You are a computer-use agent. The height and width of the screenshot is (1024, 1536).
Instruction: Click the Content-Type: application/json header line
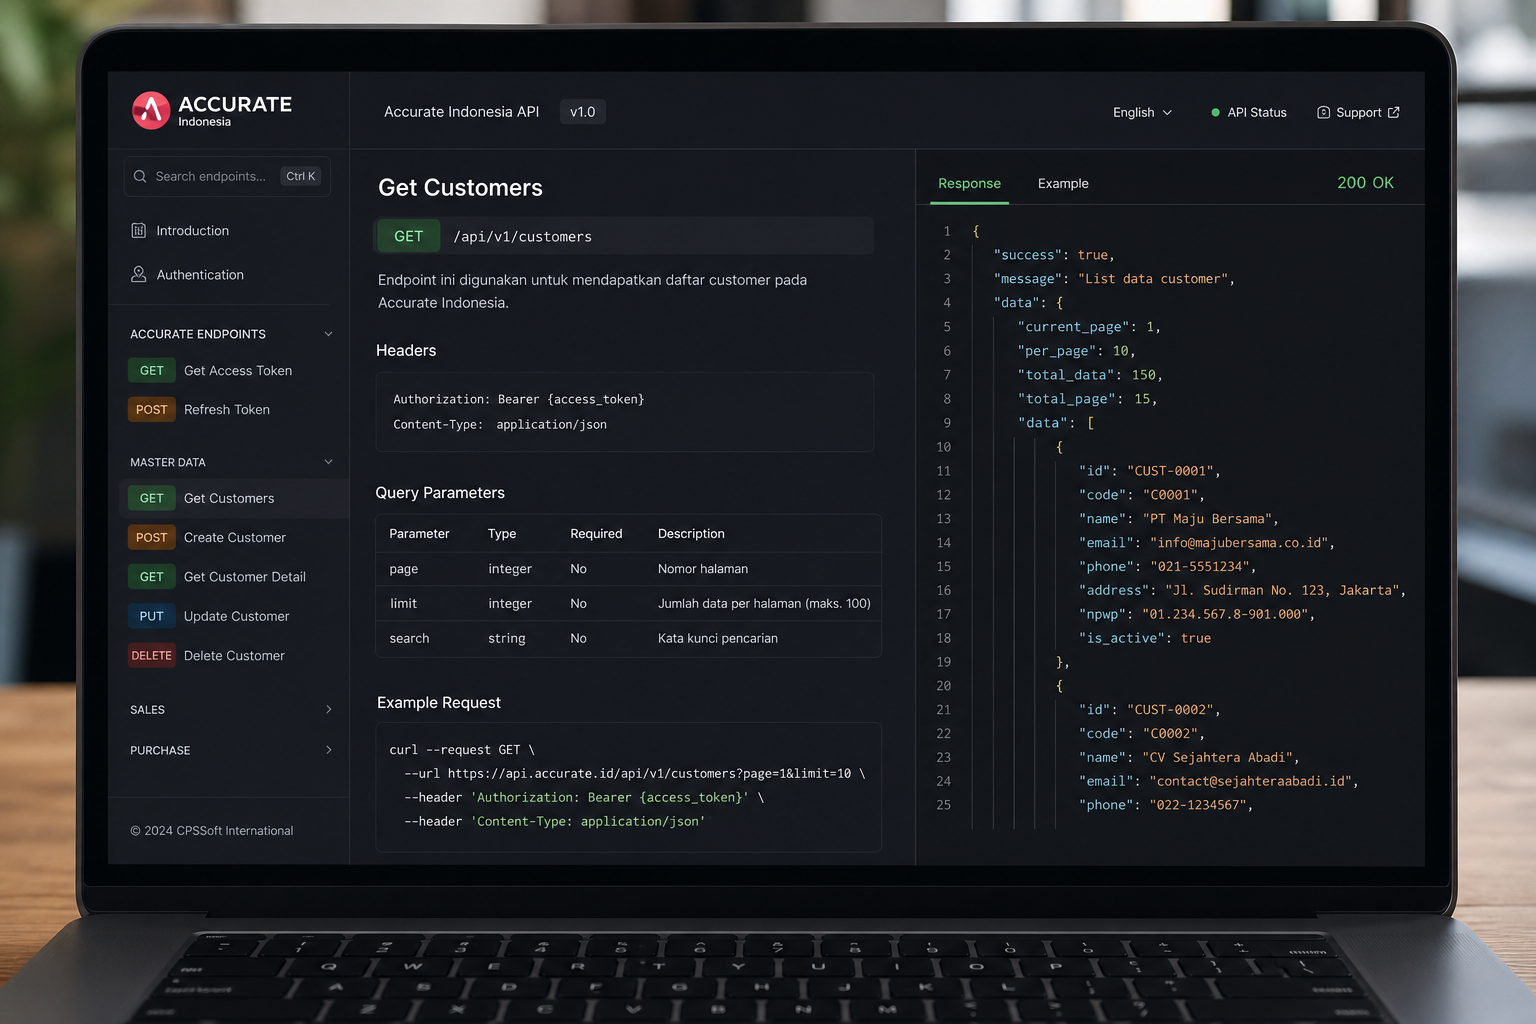pyautogui.click(x=500, y=425)
